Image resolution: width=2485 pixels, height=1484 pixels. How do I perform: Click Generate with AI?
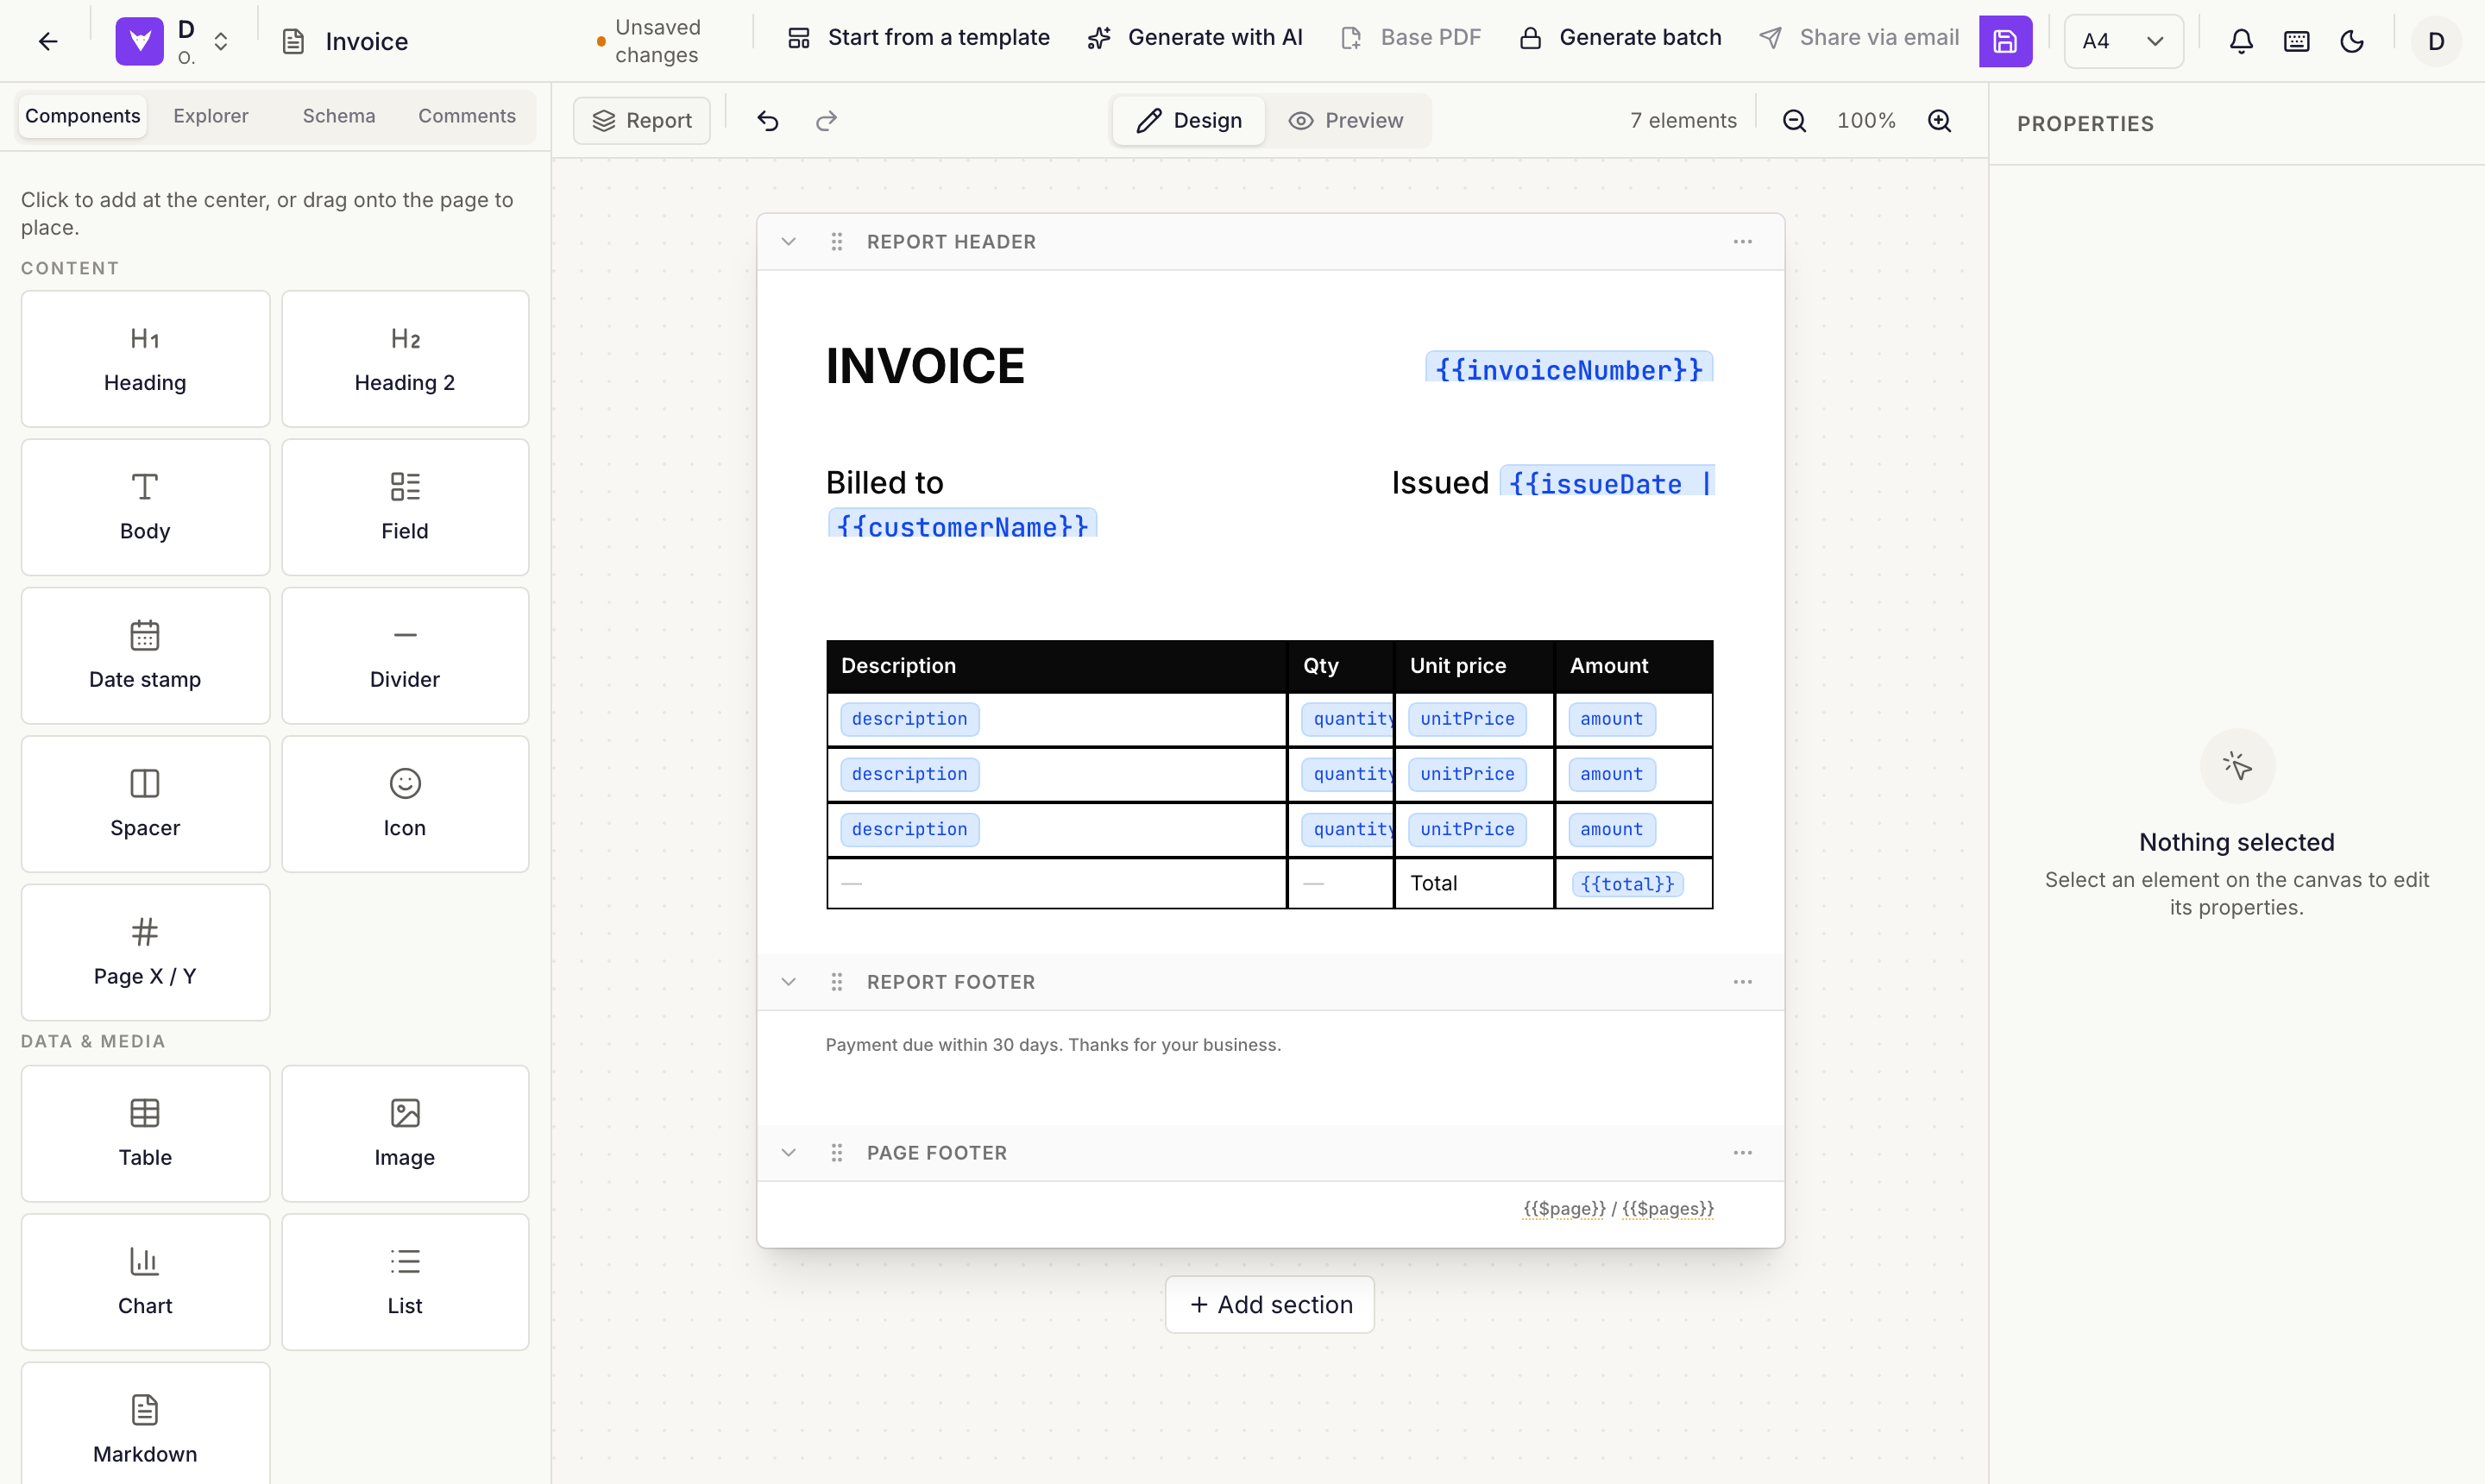pyautogui.click(x=1195, y=38)
